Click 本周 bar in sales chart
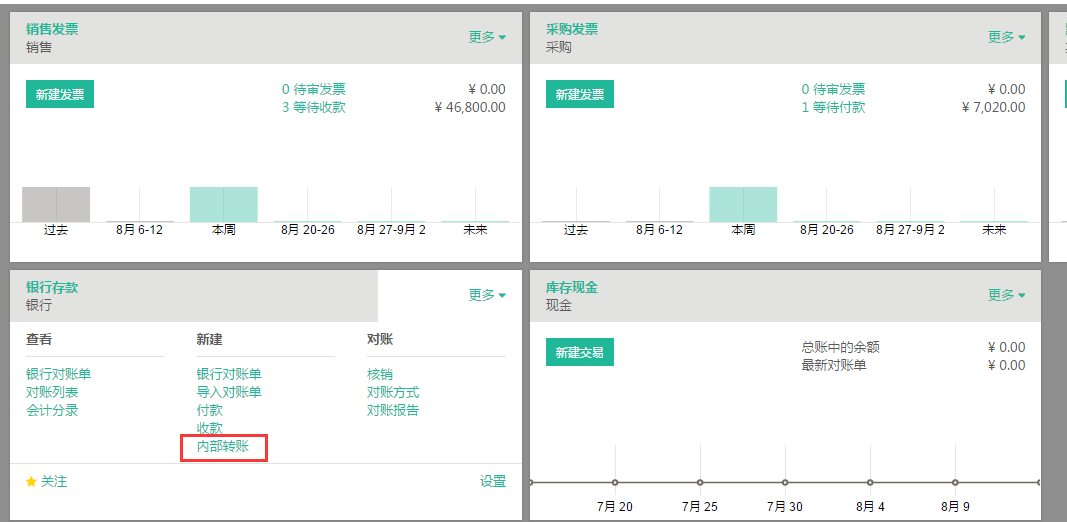 coord(223,204)
